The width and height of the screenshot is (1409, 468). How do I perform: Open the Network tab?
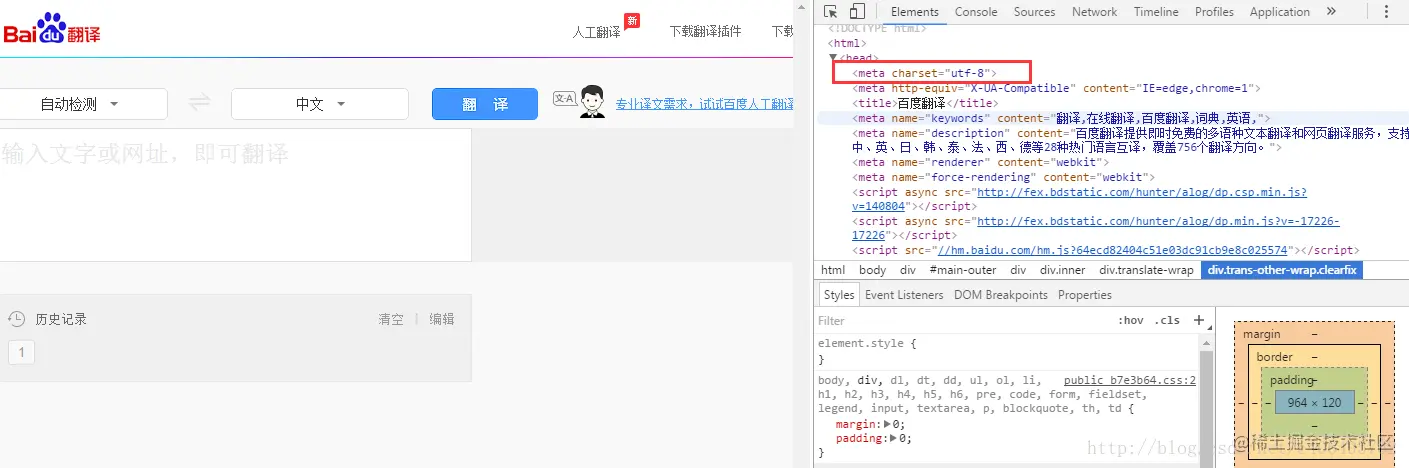click(x=1094, y=12)
